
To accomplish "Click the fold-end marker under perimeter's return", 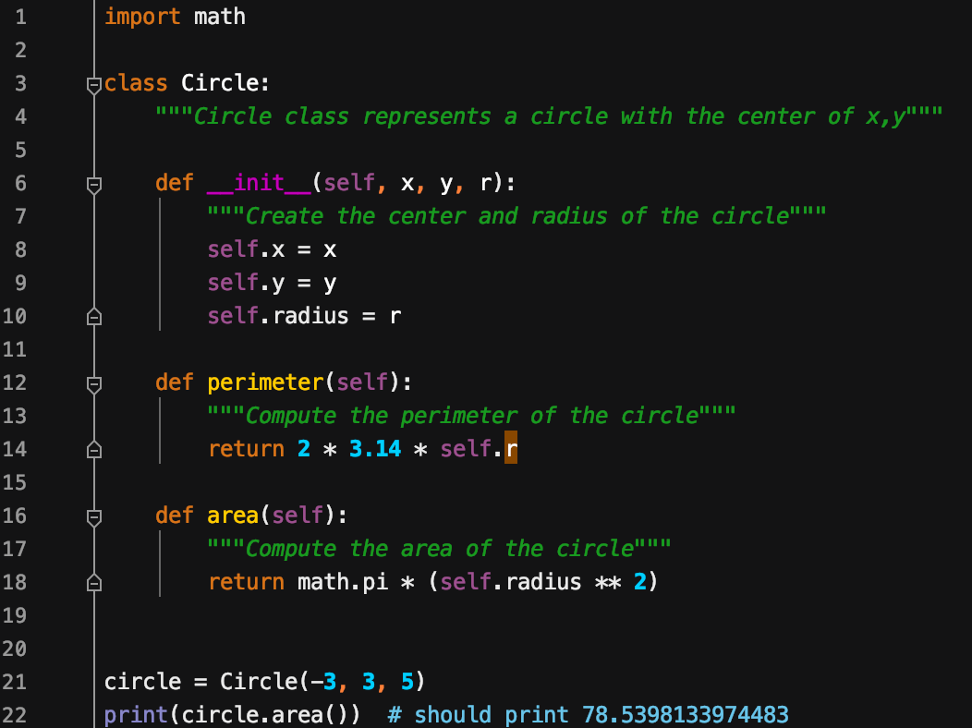I will 93,449.
